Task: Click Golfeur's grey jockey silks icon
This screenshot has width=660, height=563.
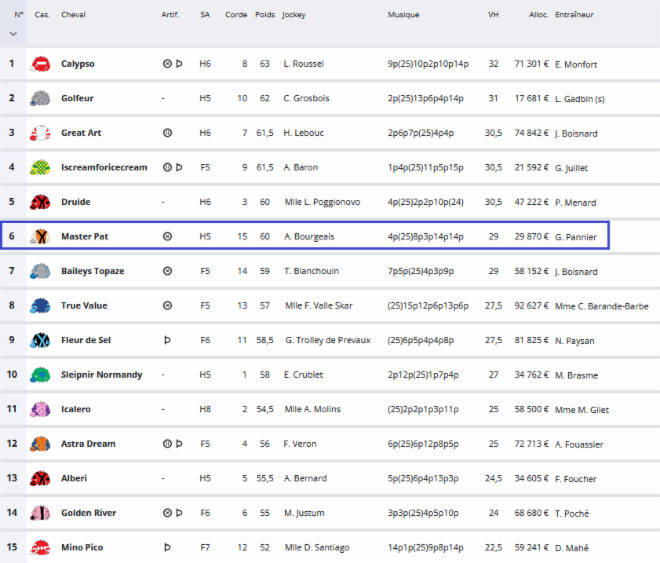Action: [x=41, y=98]
